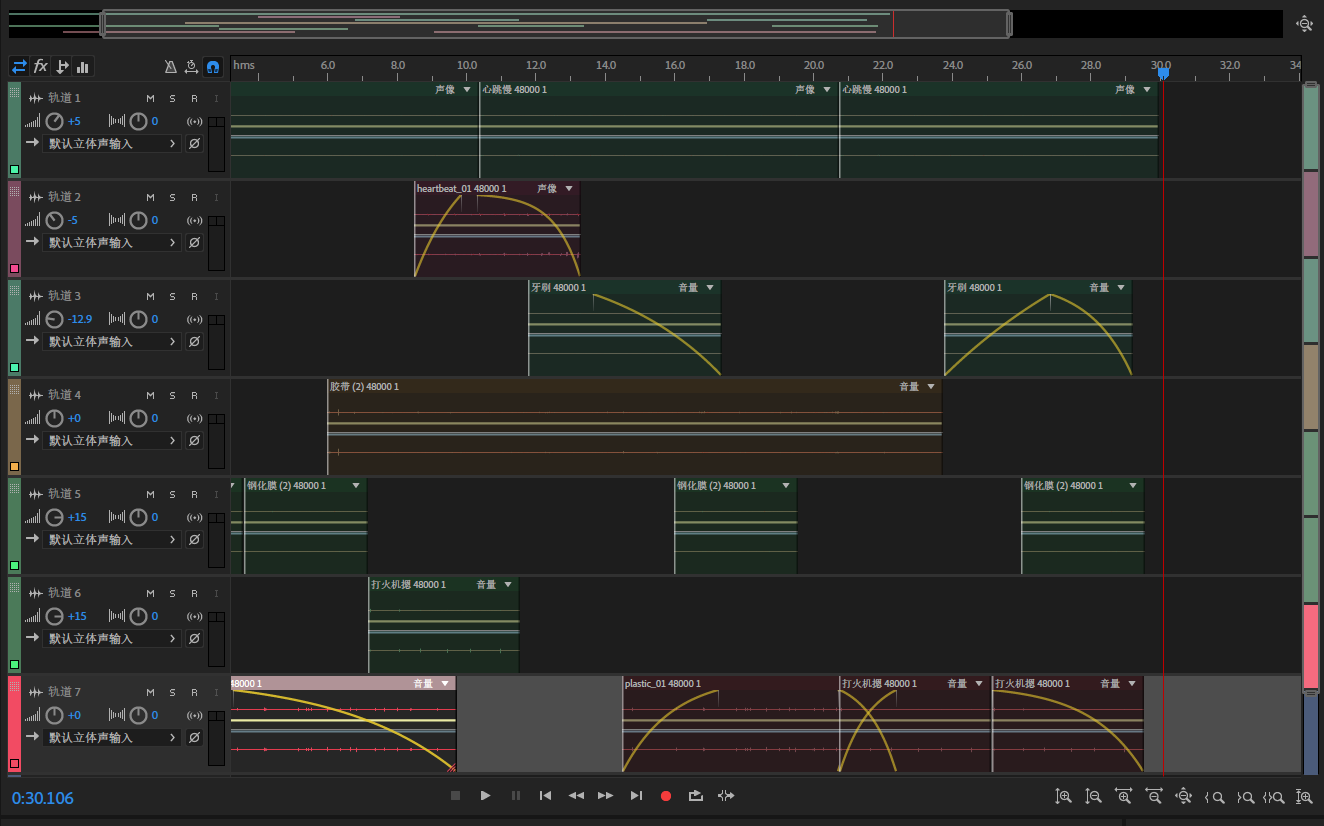The image size is (1324, 826).
Task: Open 轨道 7 input dropdown 默认立体声输入
Action: [113, 738]
